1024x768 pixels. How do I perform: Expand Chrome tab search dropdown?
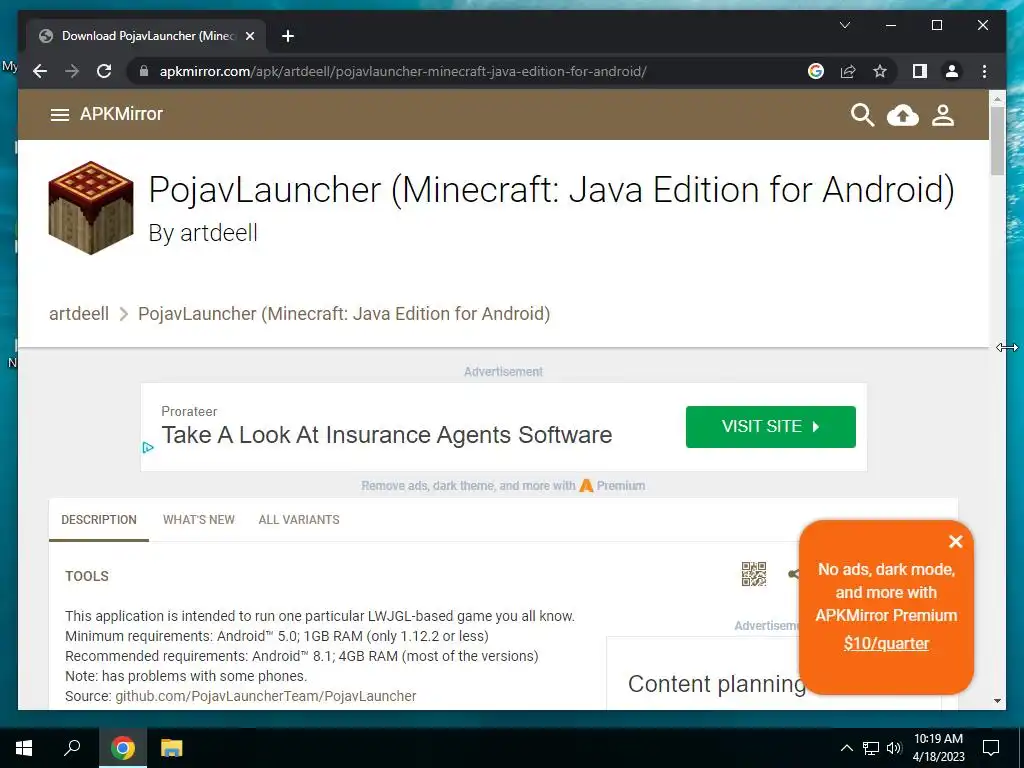pos(844,25)
